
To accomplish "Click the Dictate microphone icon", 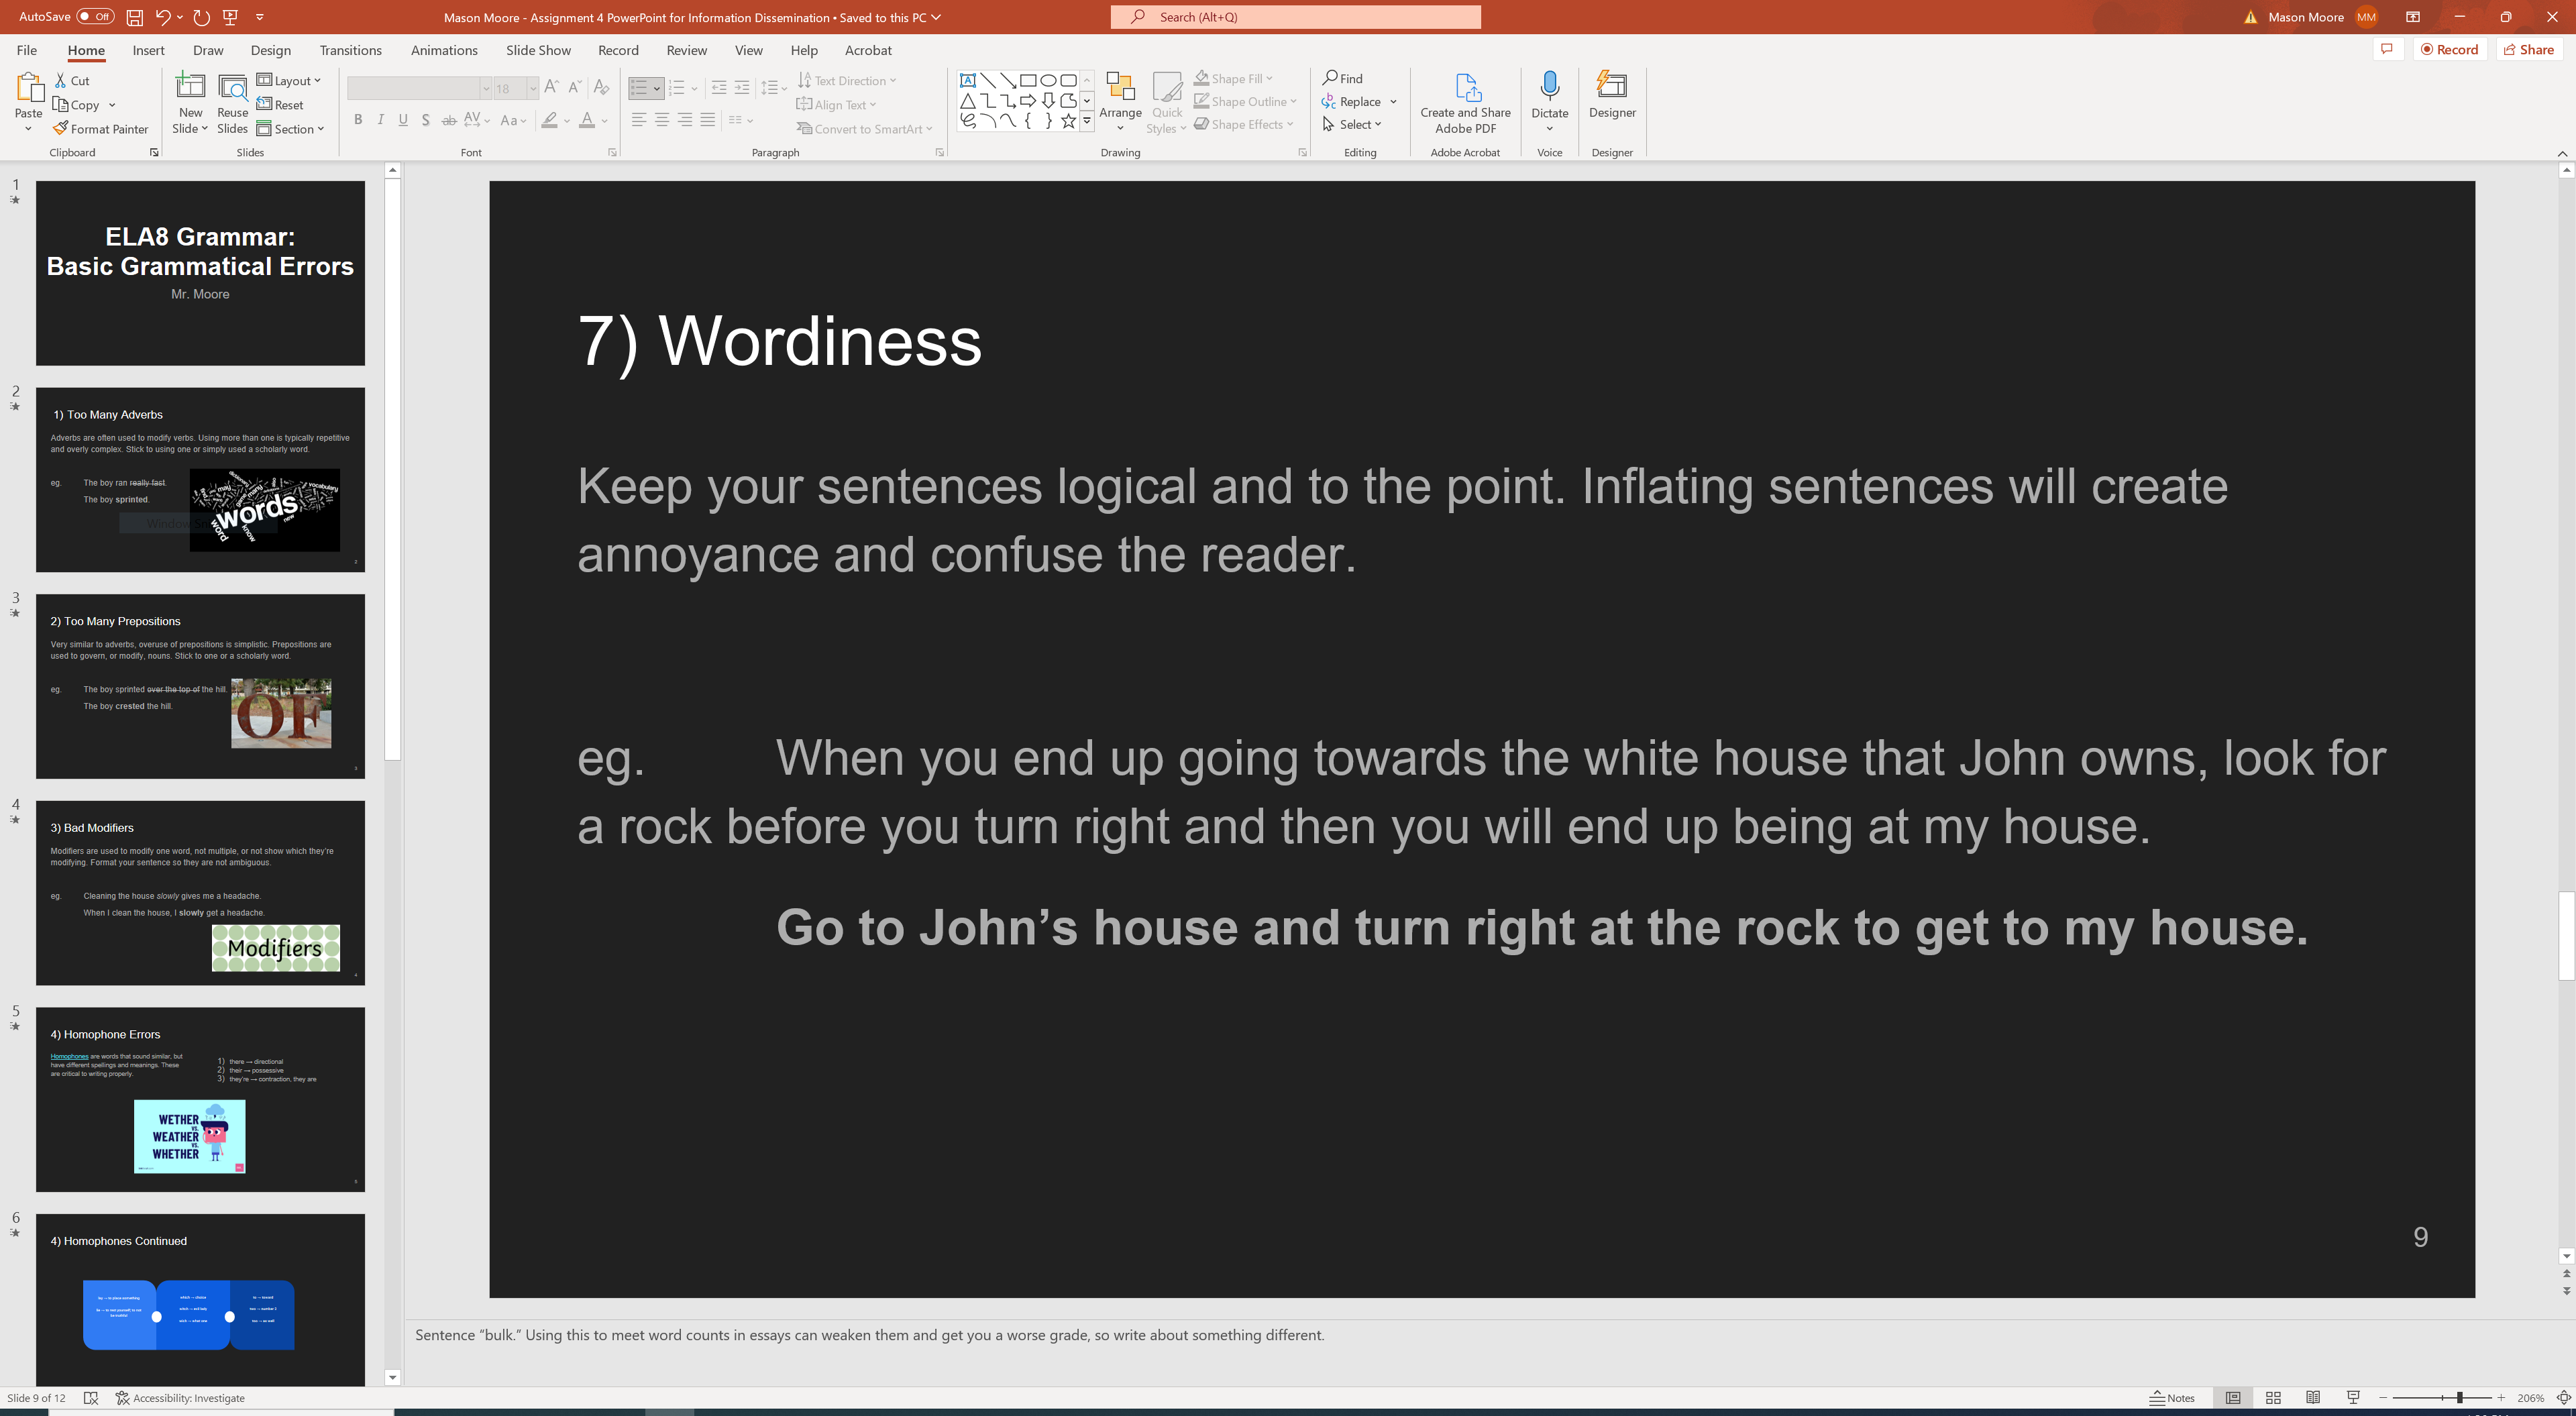I will tap(1549, 86).
